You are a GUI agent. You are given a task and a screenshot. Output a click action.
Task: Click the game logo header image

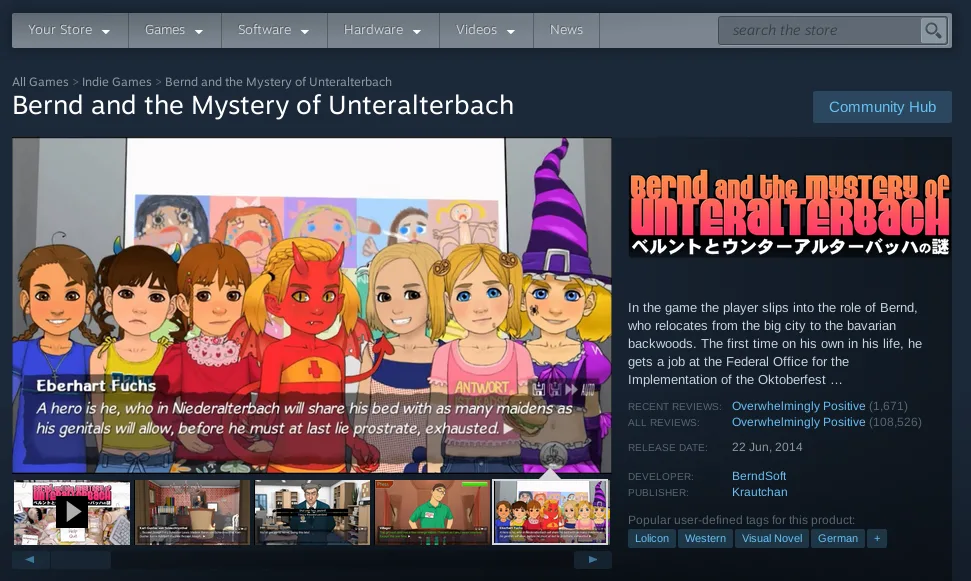point(790,214)
